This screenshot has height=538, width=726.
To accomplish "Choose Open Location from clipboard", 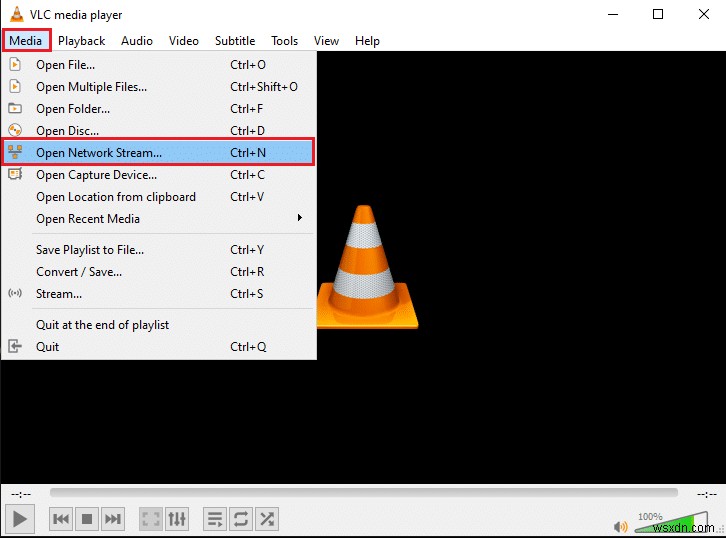I will tap(159, 197).
